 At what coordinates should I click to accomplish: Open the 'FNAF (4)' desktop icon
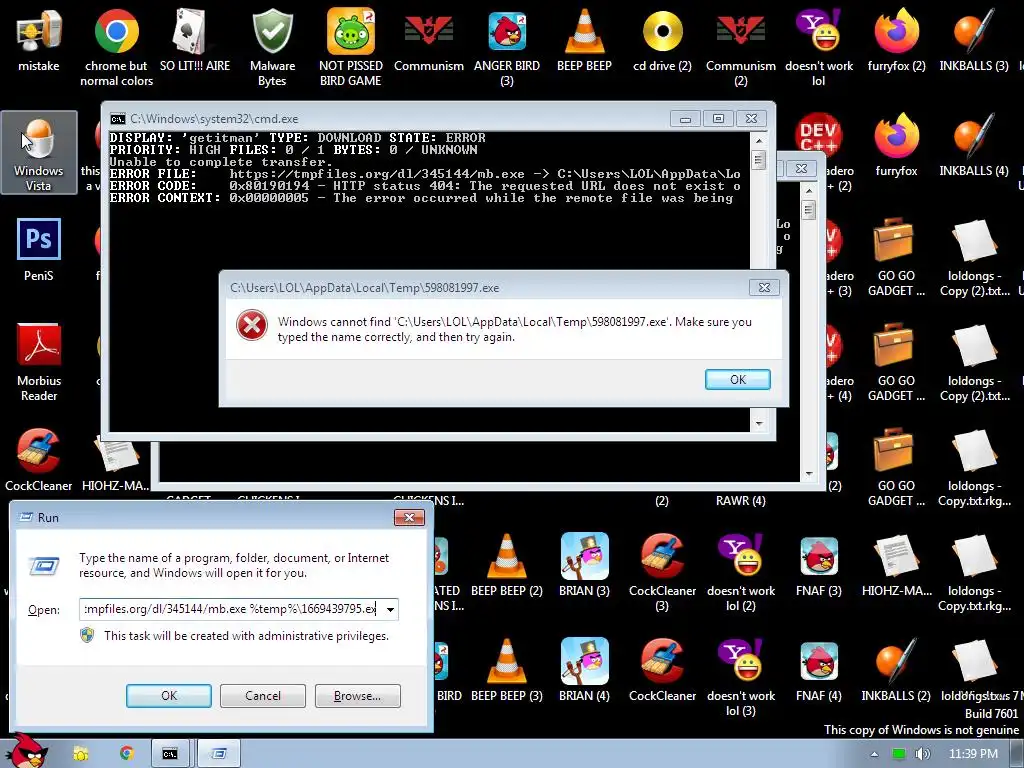tap(818, 670)
